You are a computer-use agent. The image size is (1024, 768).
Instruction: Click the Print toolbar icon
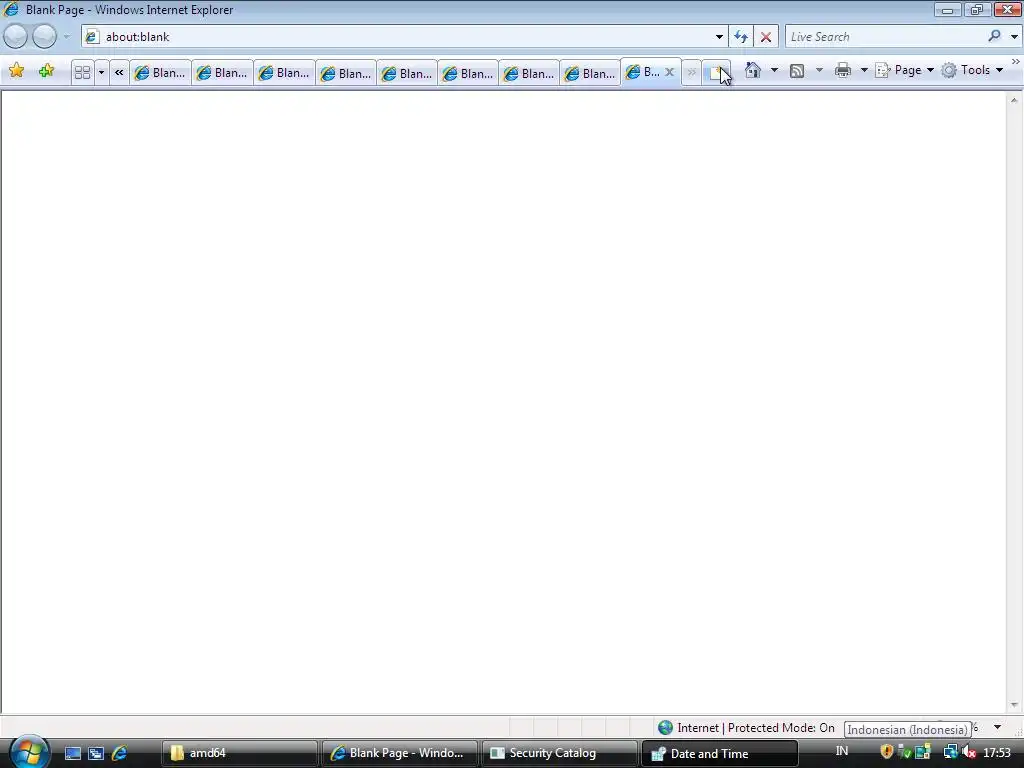click(x=843, y=70)
